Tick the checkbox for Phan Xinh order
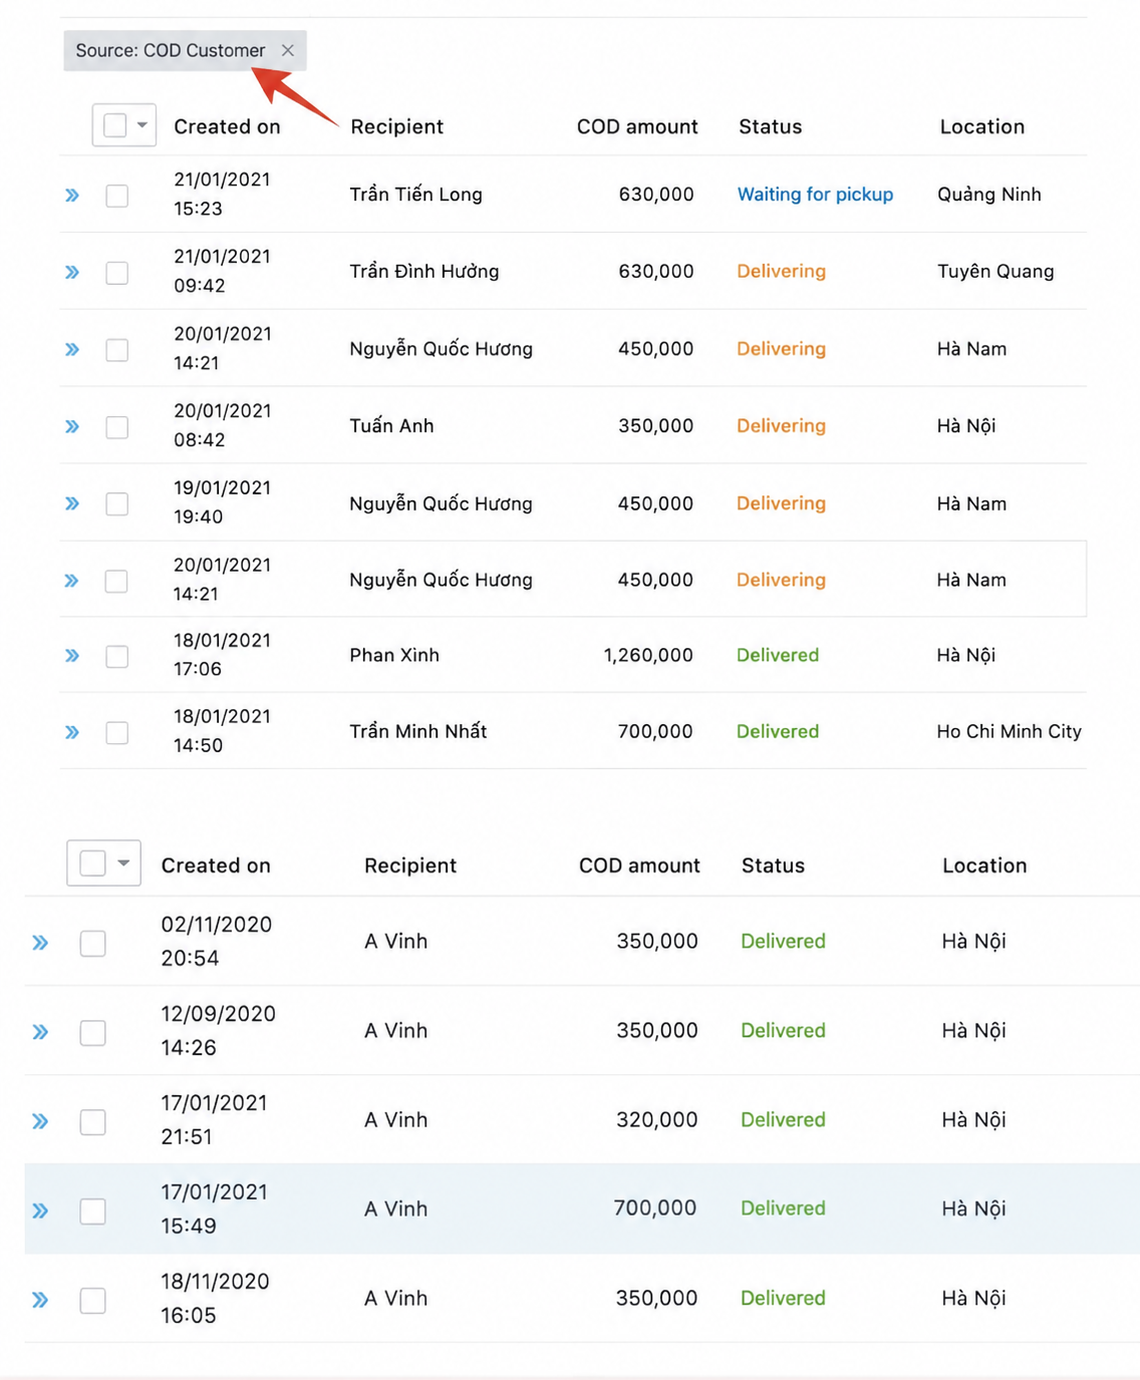1140x1380 pixels. point(117,656)
